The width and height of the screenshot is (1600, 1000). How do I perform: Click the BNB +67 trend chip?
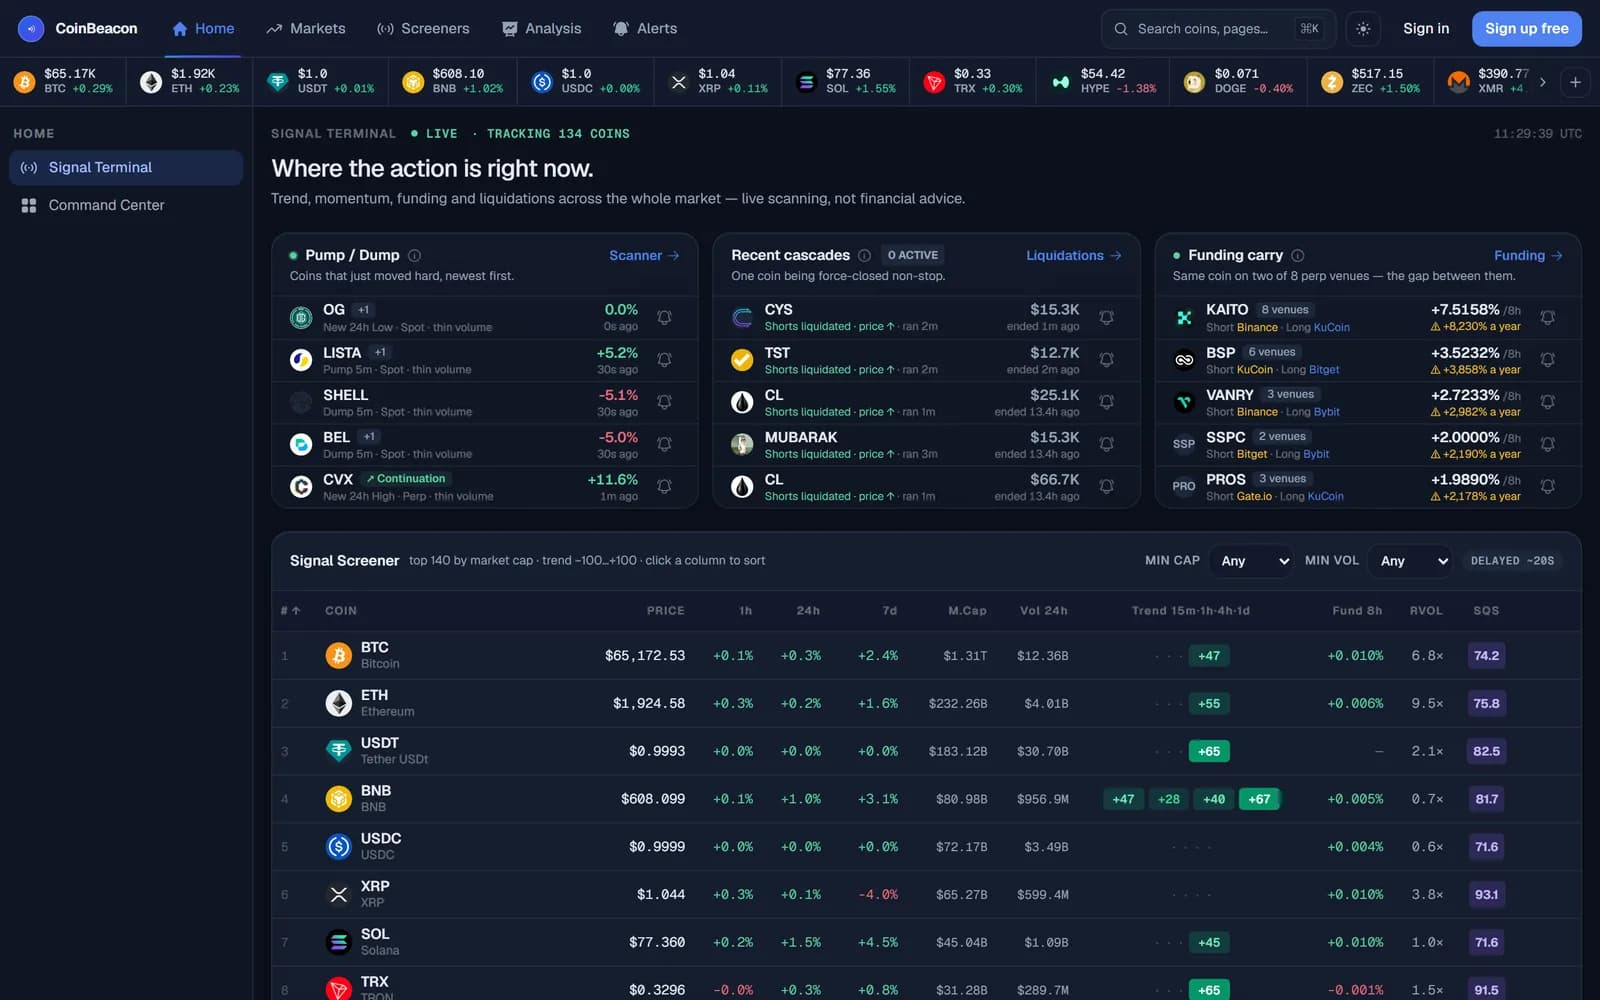pyautogui.click(x=1259, y=799)
